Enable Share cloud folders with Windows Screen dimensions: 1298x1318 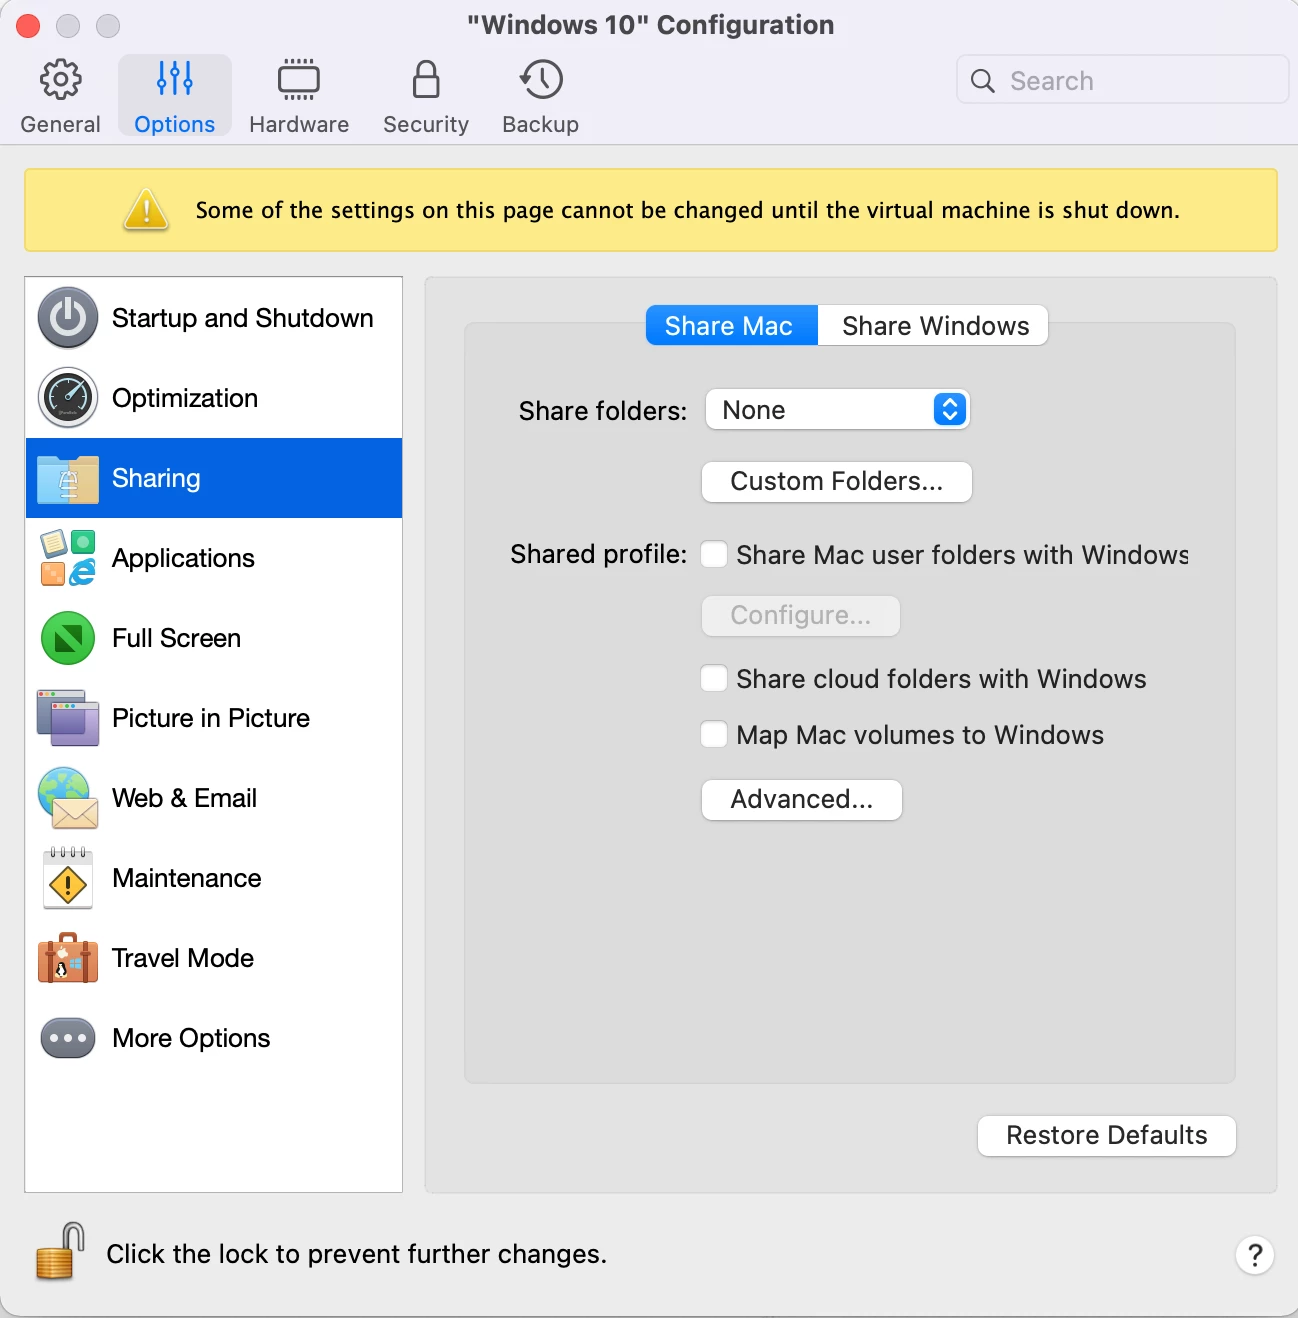click(x=714, y=678)
